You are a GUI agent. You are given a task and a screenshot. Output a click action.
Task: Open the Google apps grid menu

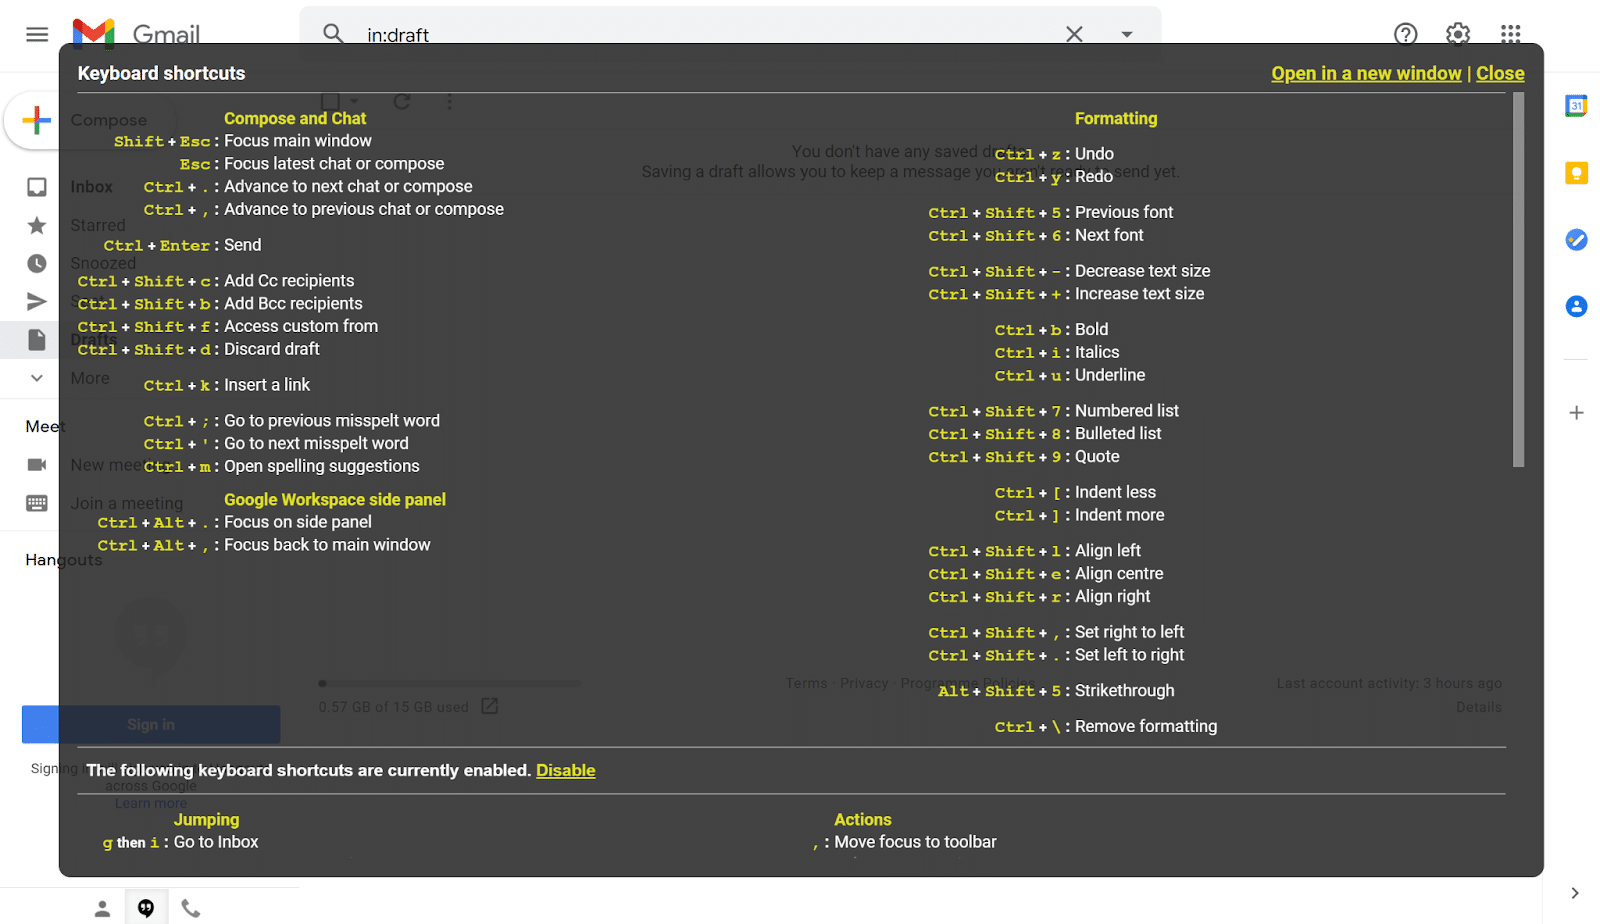(x=1508, y=33)
